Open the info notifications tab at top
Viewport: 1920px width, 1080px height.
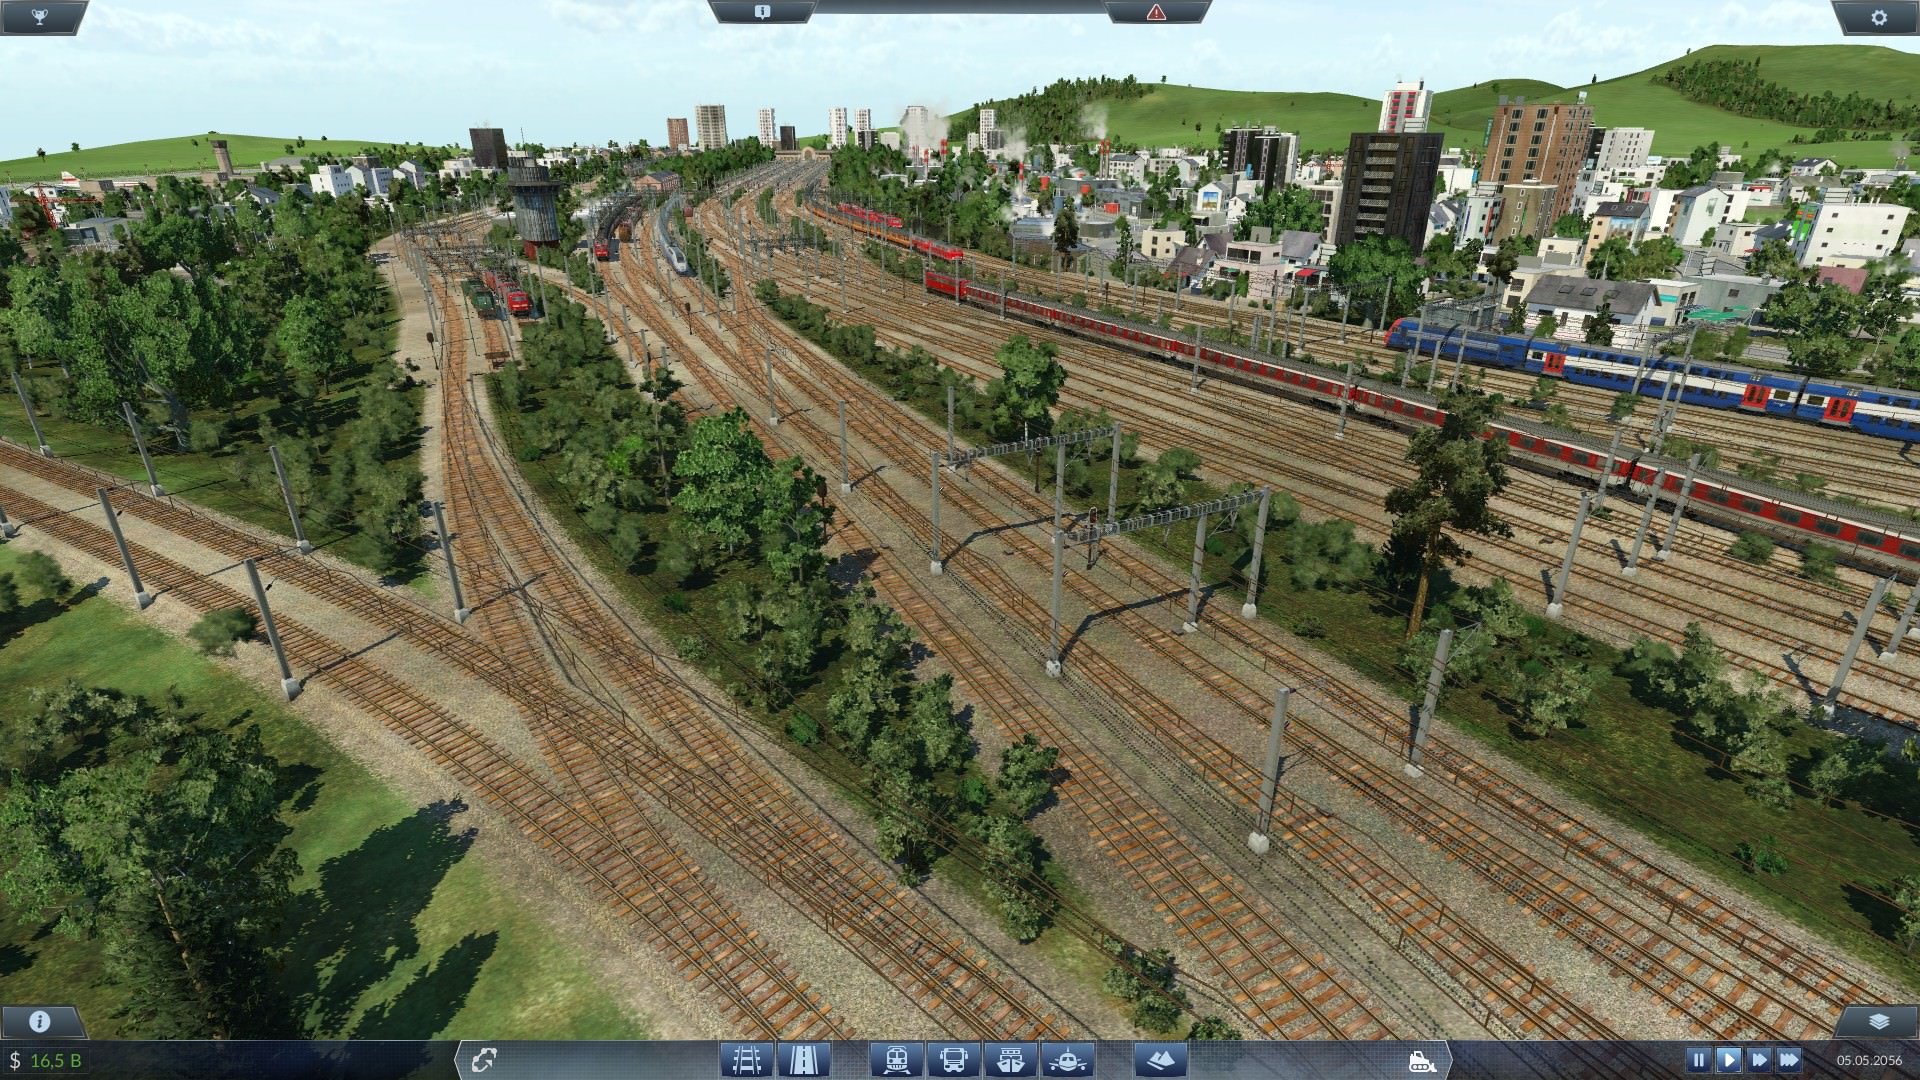[x=762, y=12]
